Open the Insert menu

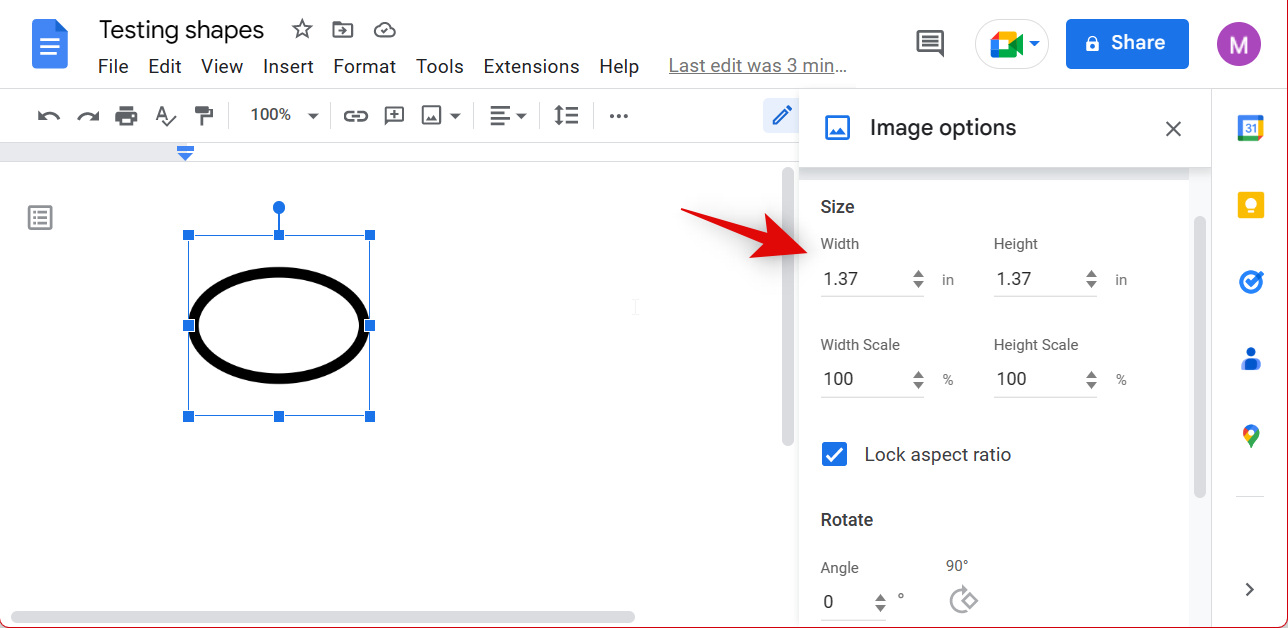click(x=289, y=67)
